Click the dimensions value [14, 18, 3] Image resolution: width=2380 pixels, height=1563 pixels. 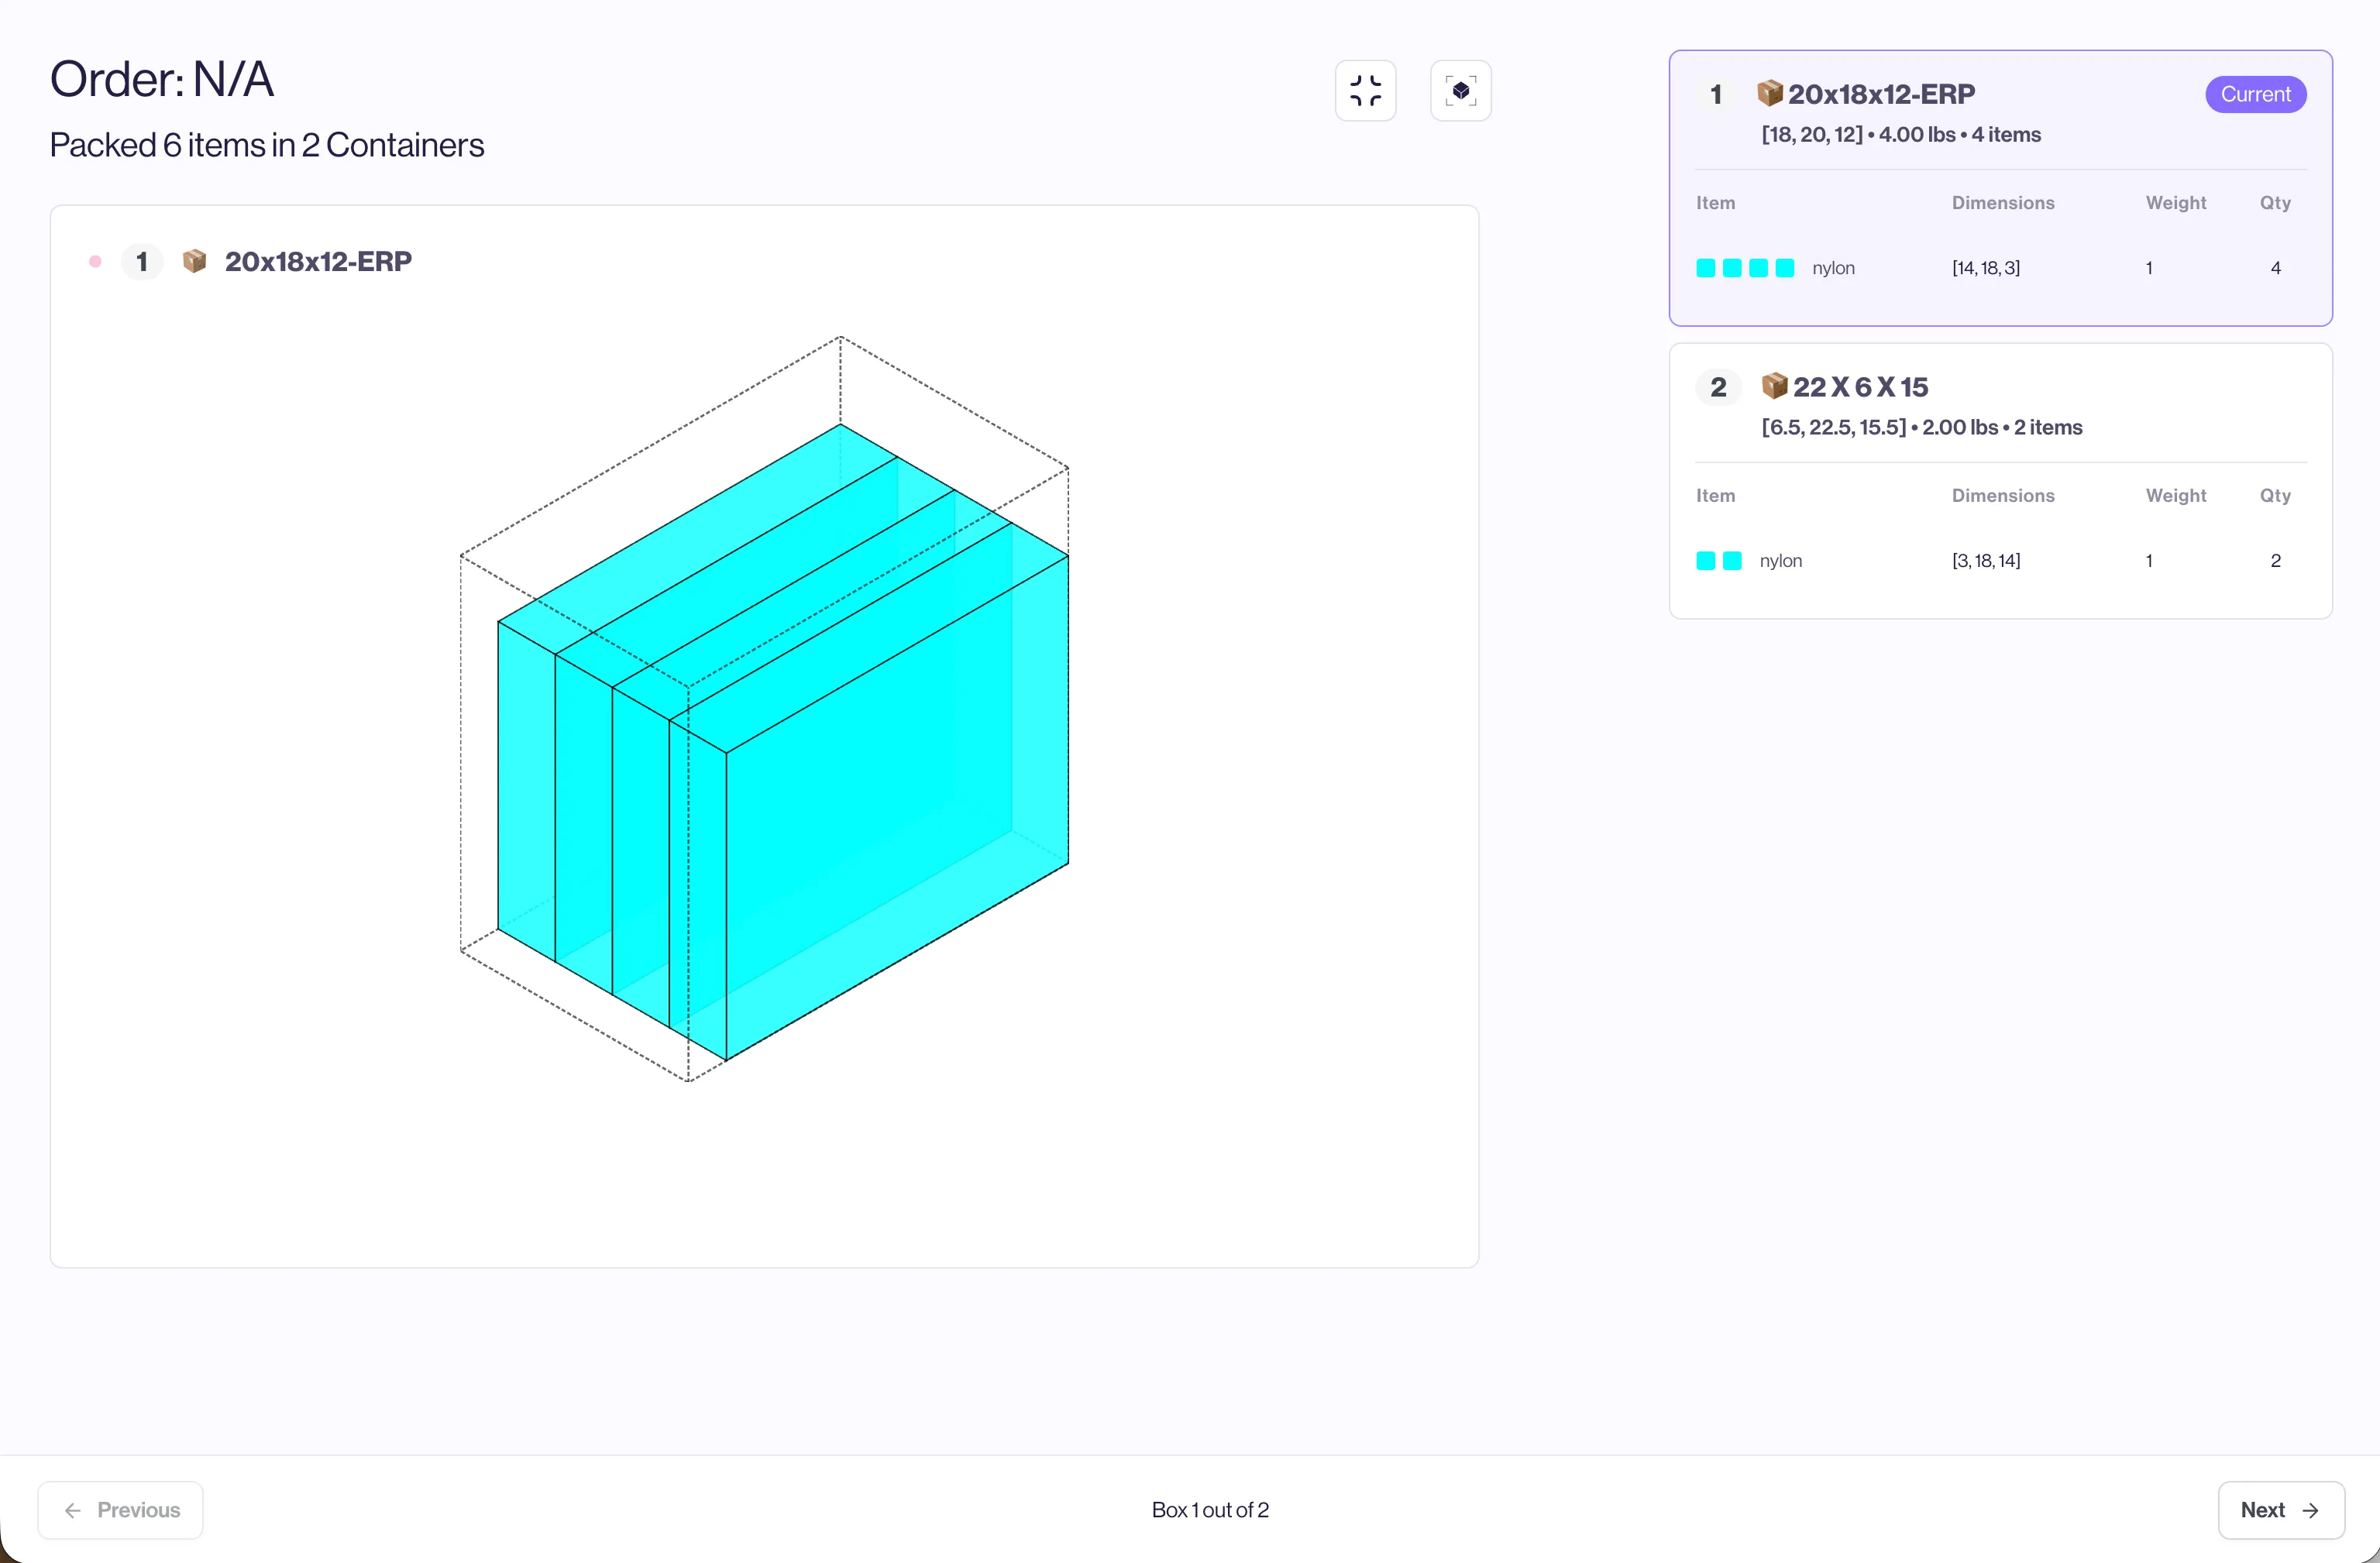(1985, 268)
